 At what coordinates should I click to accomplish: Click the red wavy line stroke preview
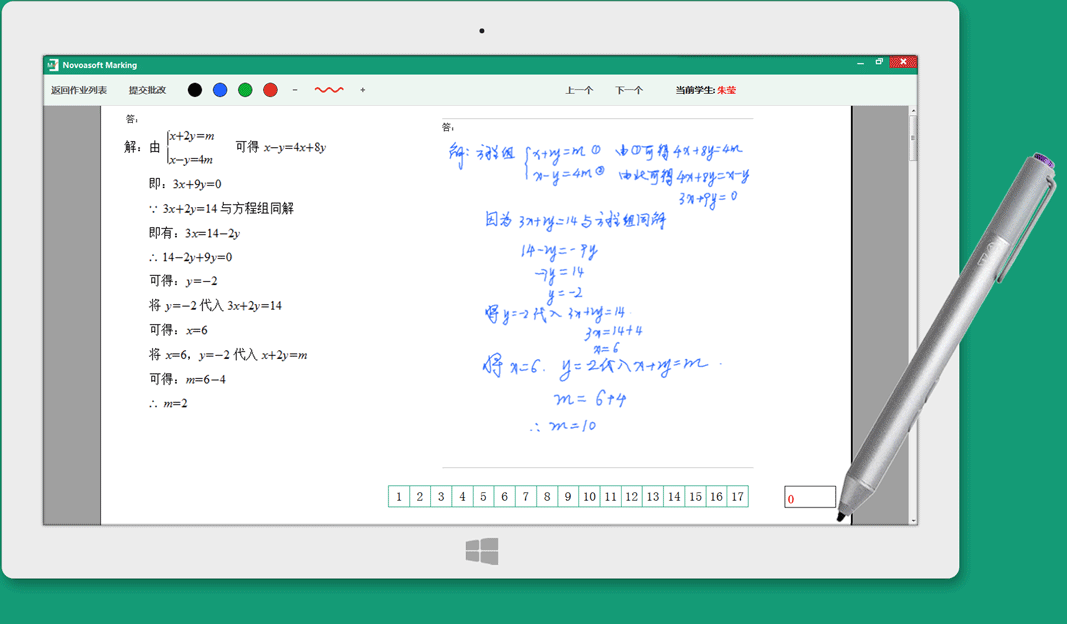pyautogui.click(x=329, y=90)
